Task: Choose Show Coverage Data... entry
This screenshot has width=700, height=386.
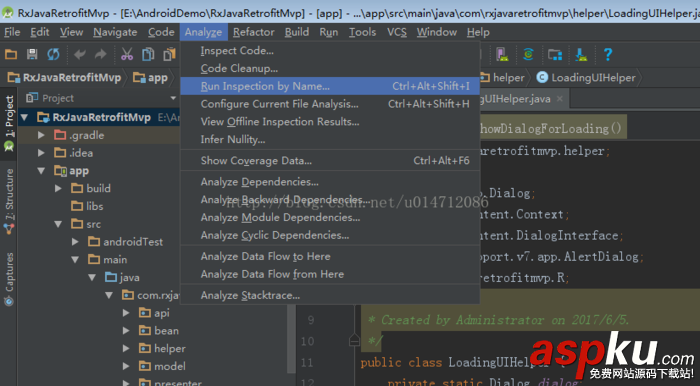Action: pyautogui.click(x=330, y=161)
